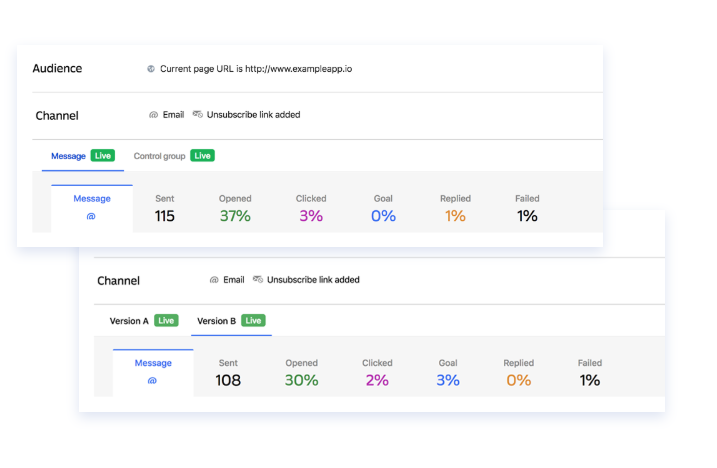Click the Failed value 1% in lower panel
Screen dimensions: 717x468
pos(590,380)
